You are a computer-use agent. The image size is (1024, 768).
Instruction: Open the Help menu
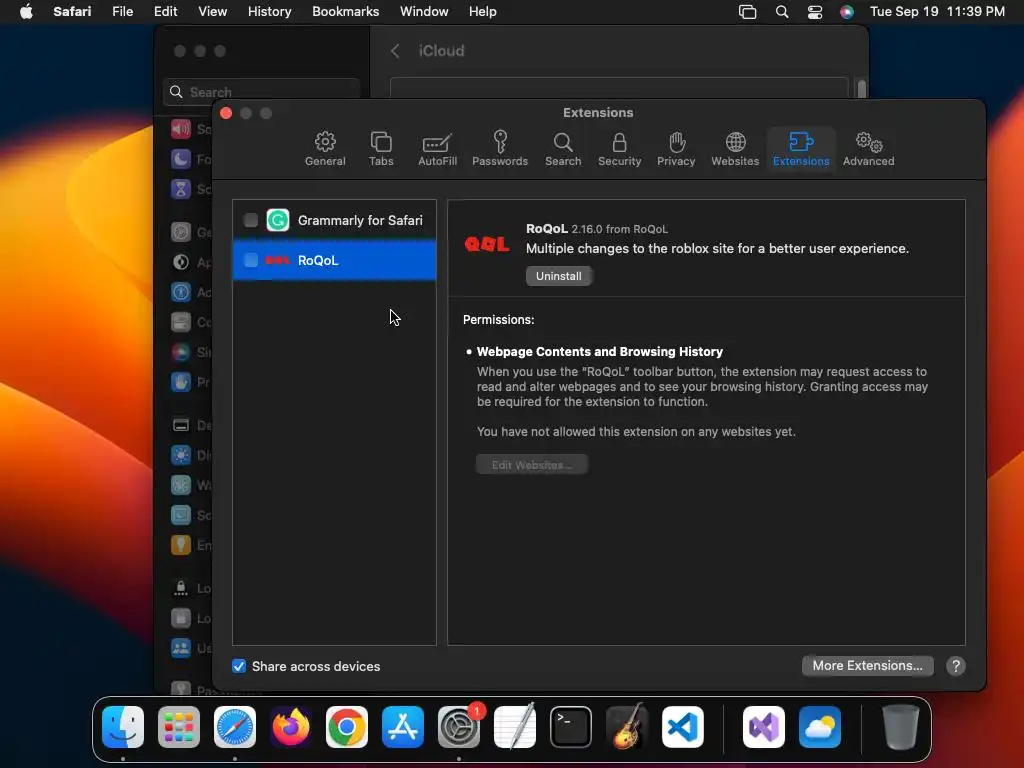click(x=483, y=12)
